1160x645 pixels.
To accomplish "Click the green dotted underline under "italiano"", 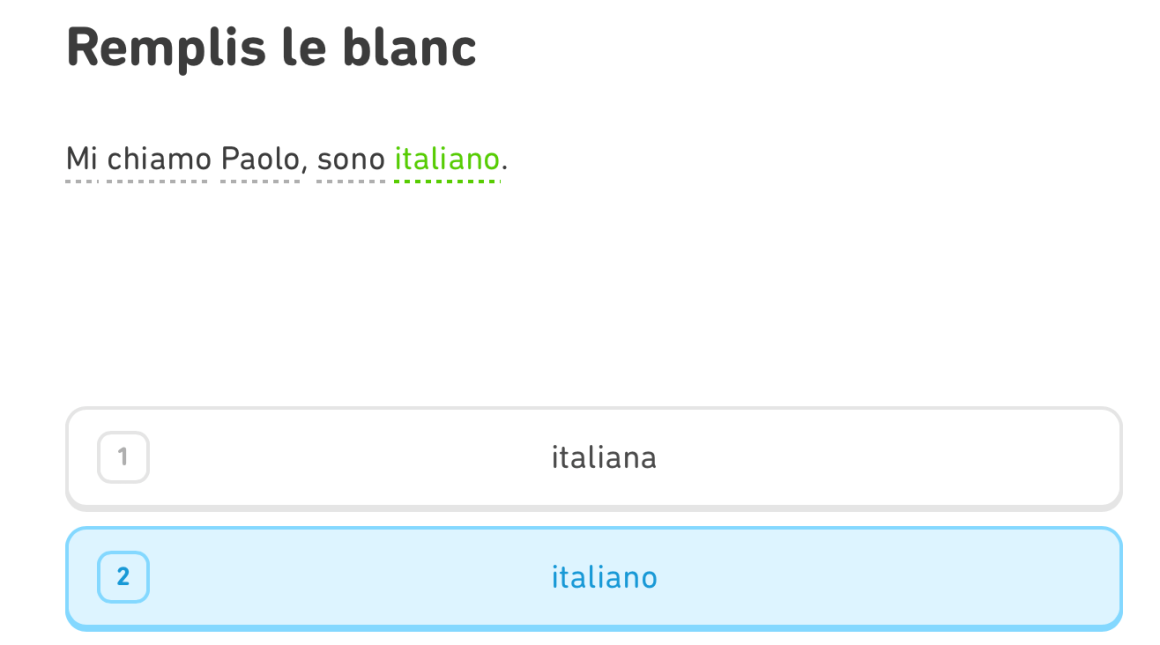I will coord(446,182).
